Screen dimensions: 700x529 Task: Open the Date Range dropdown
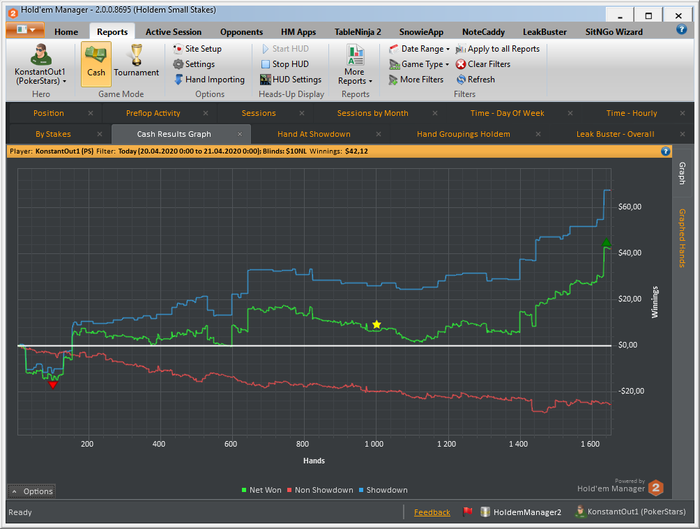(x=419, y=49)
